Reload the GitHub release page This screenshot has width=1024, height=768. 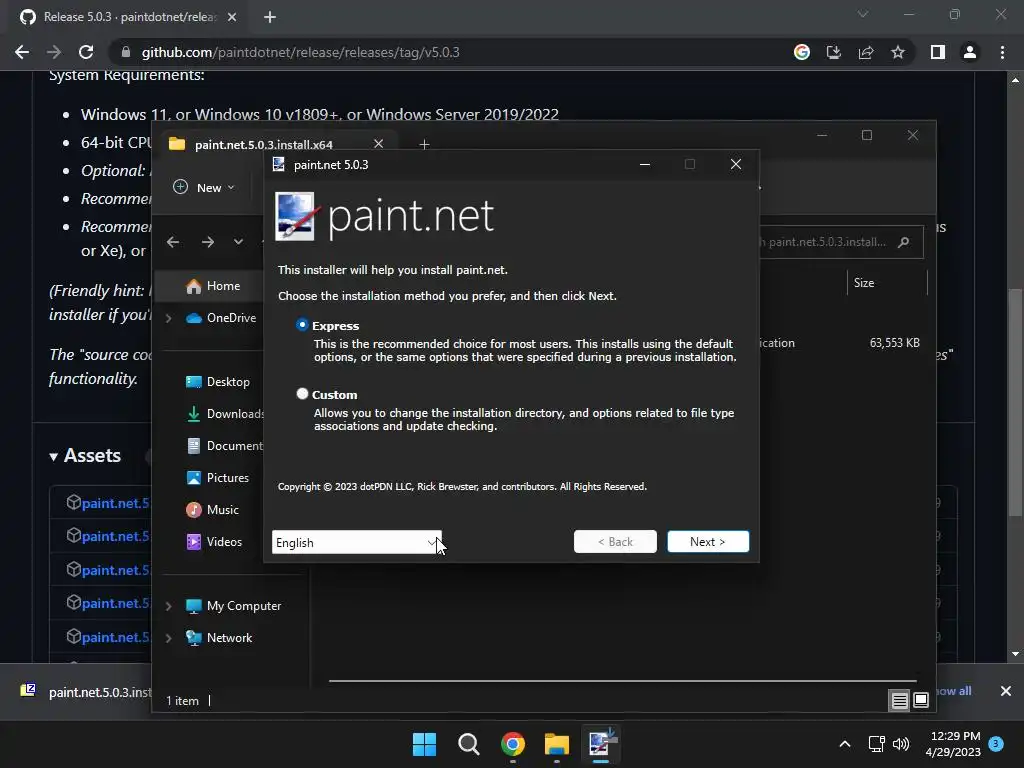tap(86, 52)
